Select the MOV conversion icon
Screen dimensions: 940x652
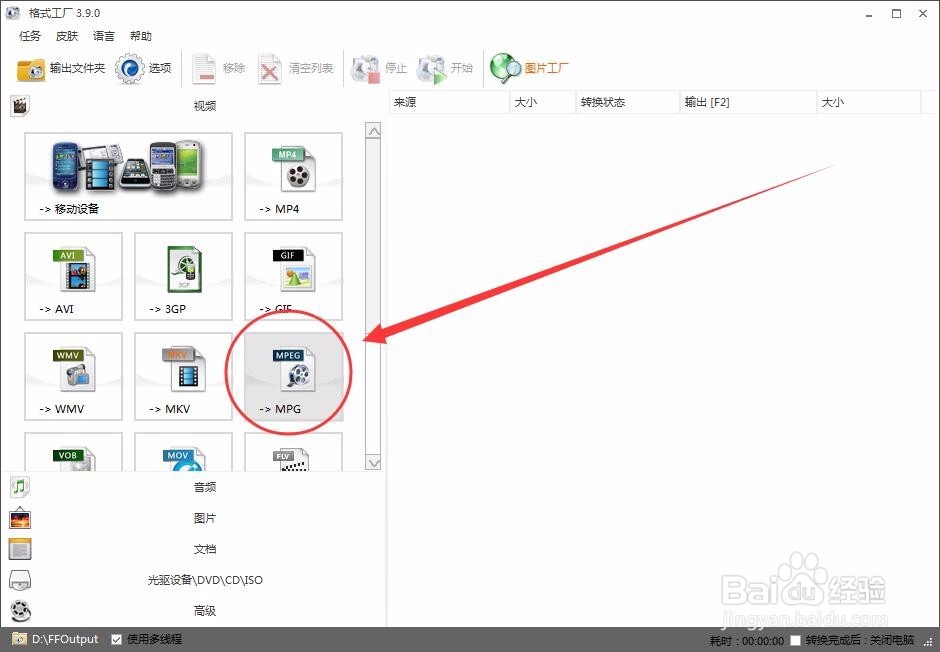pos(183,452)
